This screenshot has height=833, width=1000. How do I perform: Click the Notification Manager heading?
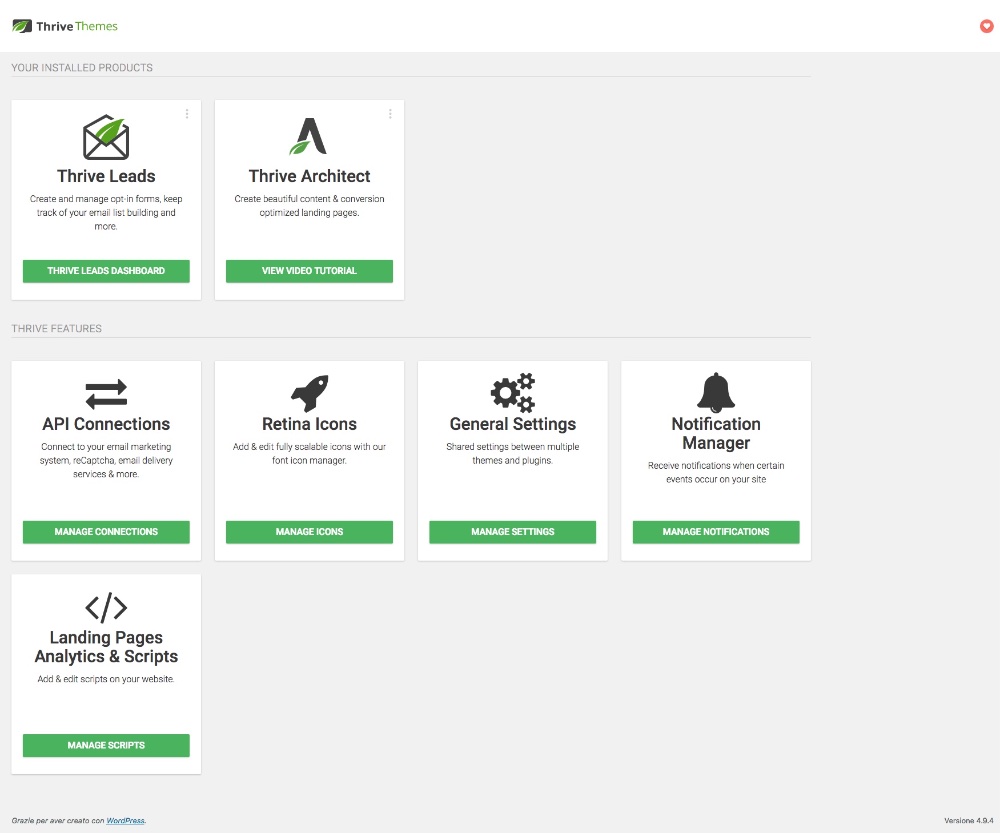716,434
